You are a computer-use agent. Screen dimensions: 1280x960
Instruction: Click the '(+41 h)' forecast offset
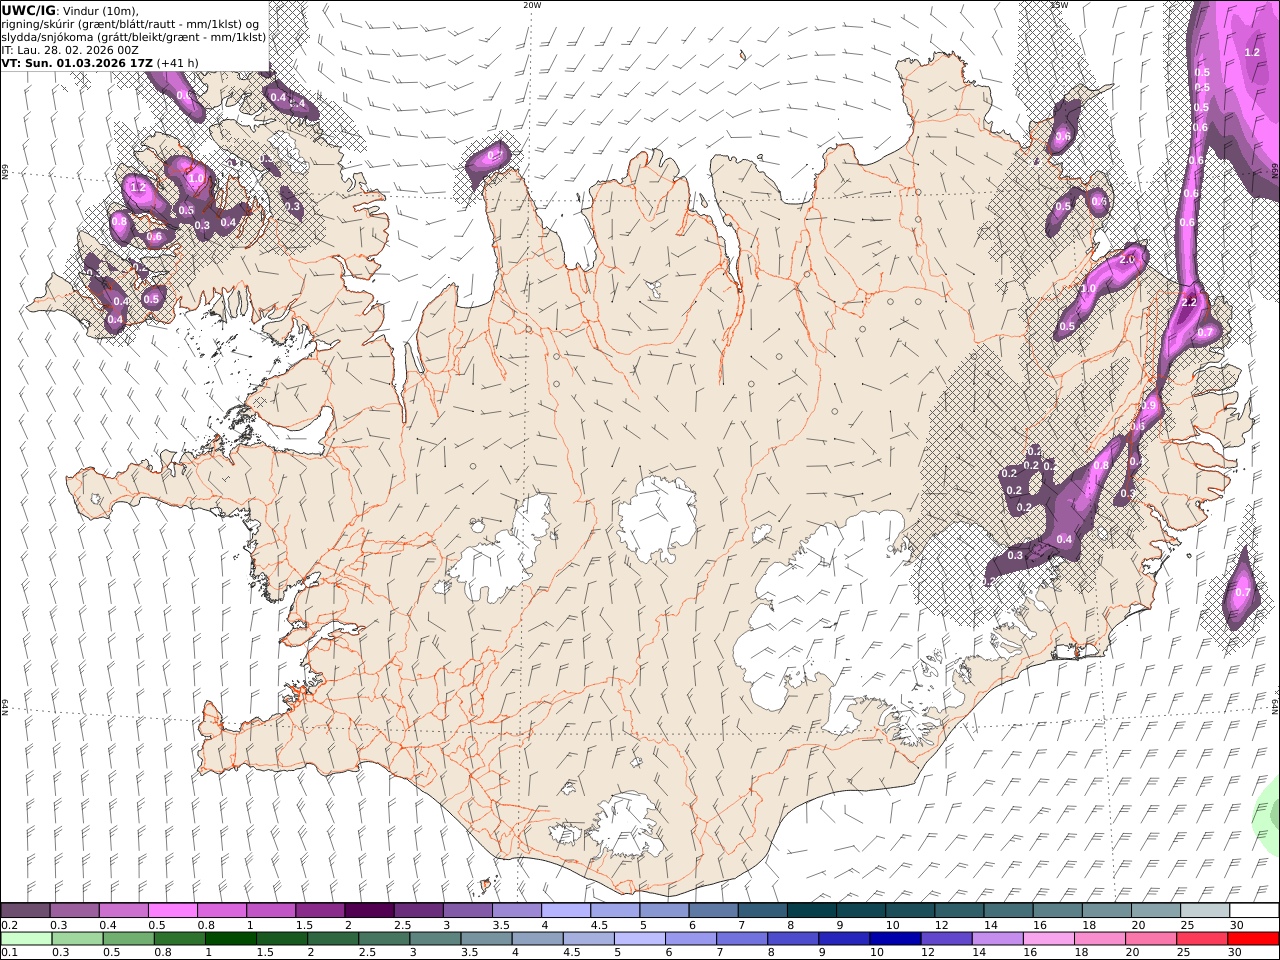(178, 63)
